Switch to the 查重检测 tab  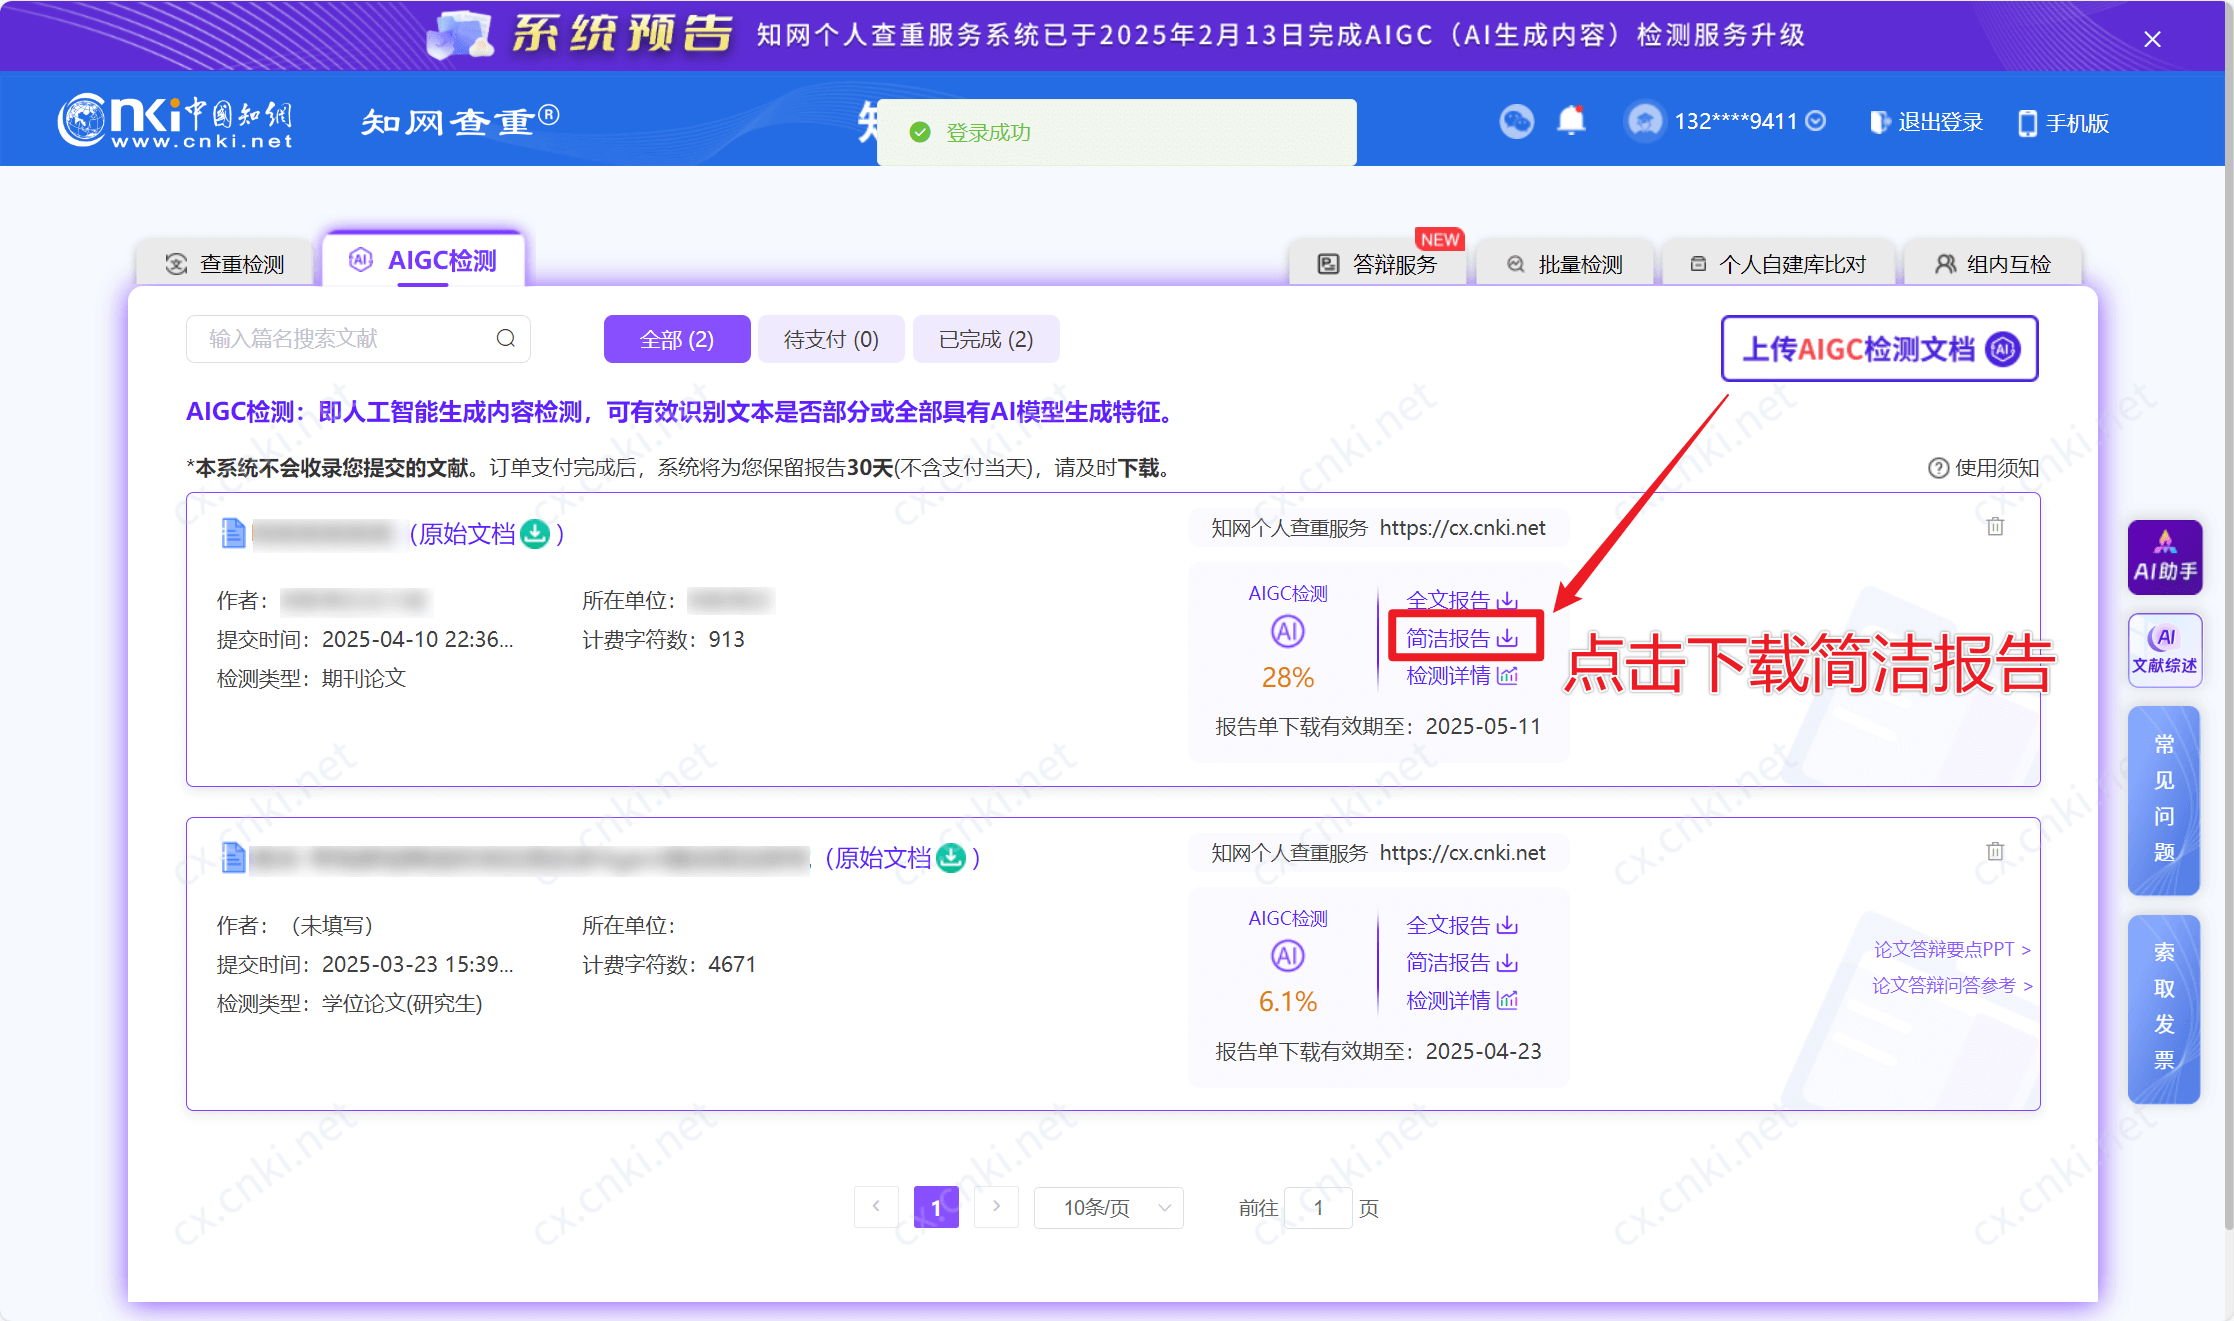point(226,264)
